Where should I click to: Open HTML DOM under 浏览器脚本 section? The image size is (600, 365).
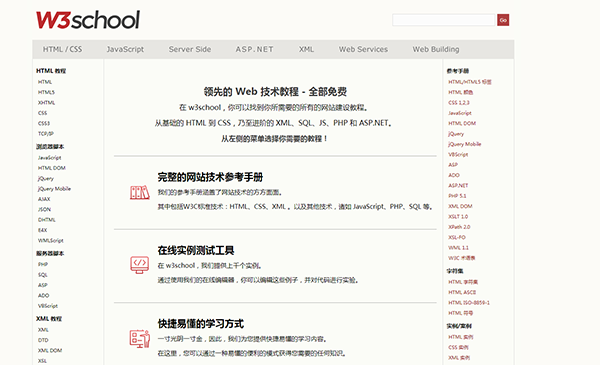pos(52,168)
